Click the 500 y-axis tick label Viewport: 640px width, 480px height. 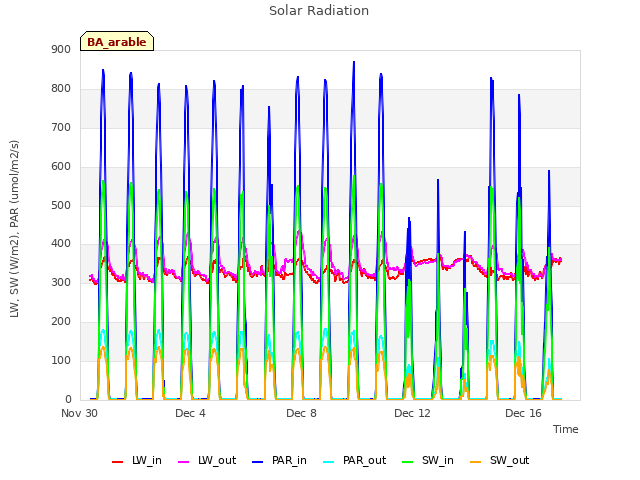tap(61, 205)
